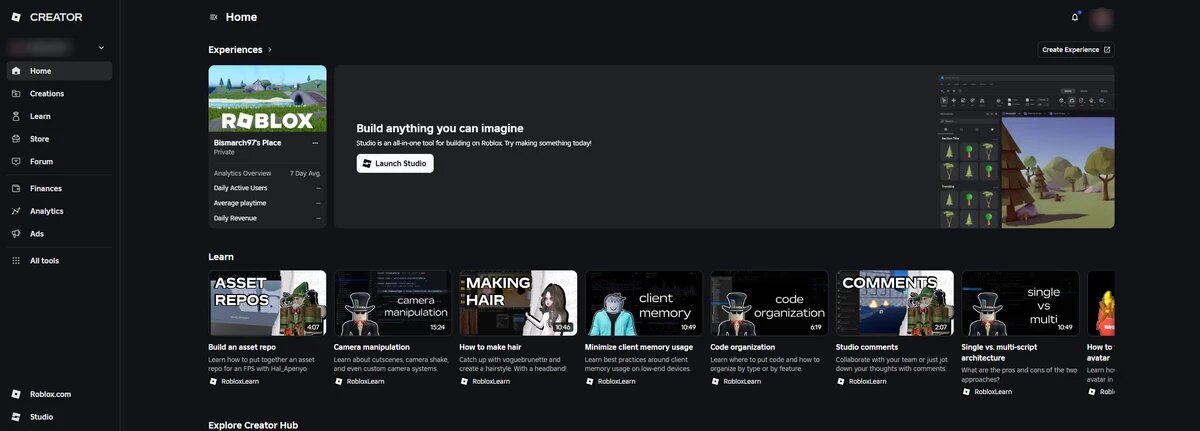The image size is (1200, 431).
Task: Open Finances in the sidebar
Action: point(59,188)
